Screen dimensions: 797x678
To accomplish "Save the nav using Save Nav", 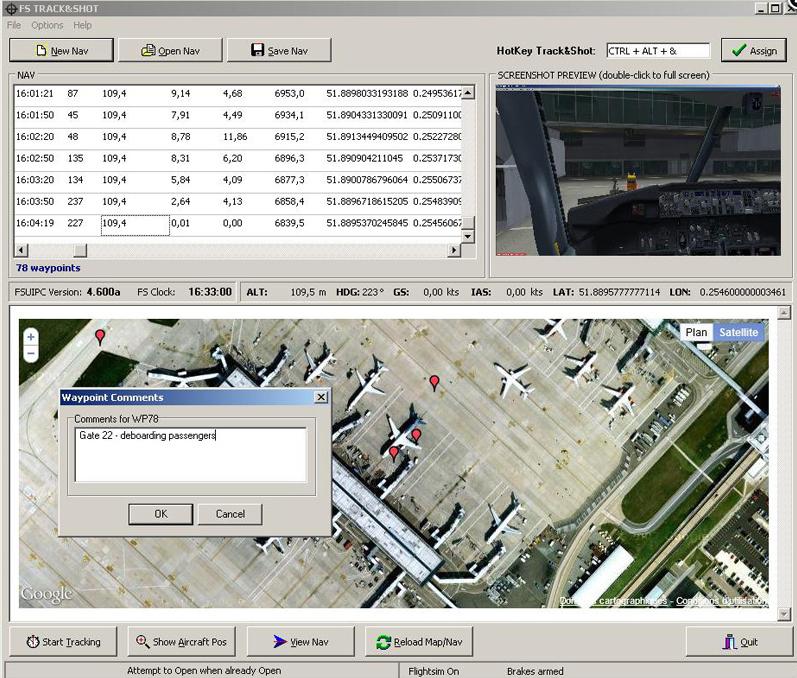I will 279,50.
